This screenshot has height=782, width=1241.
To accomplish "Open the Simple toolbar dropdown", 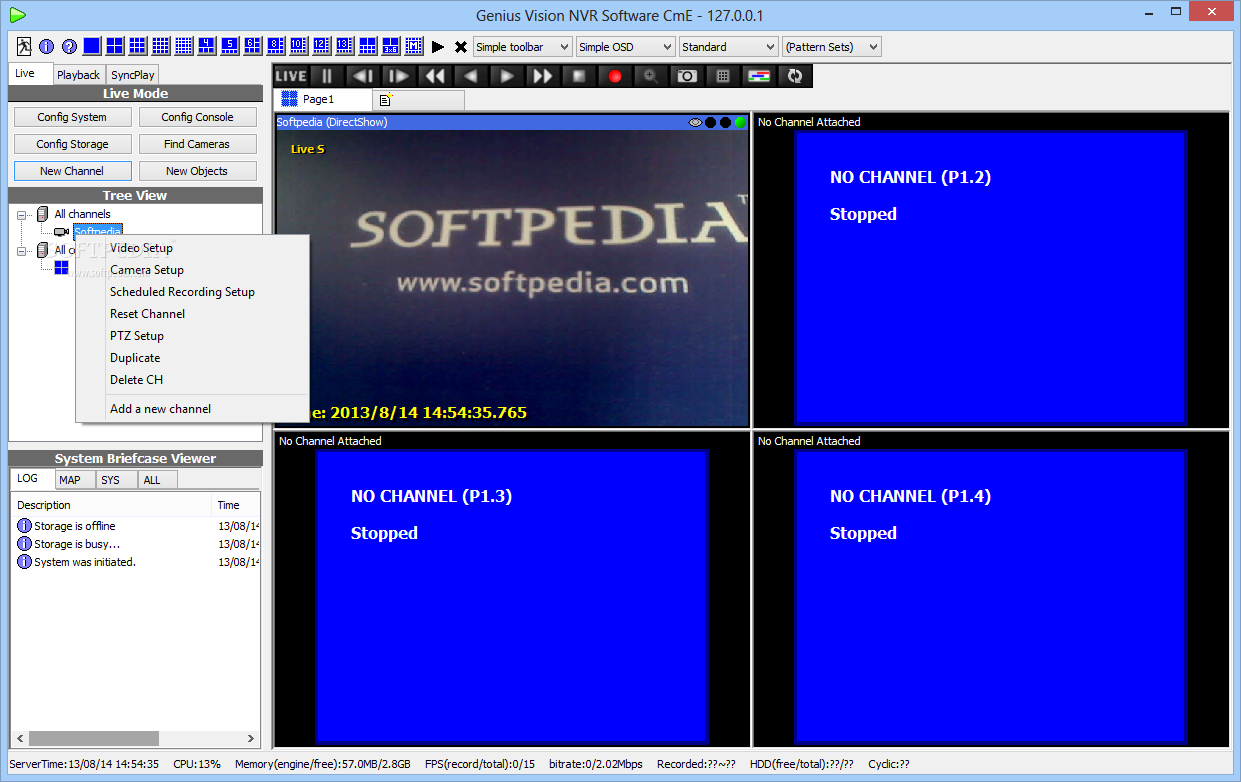I will point(522,46).
